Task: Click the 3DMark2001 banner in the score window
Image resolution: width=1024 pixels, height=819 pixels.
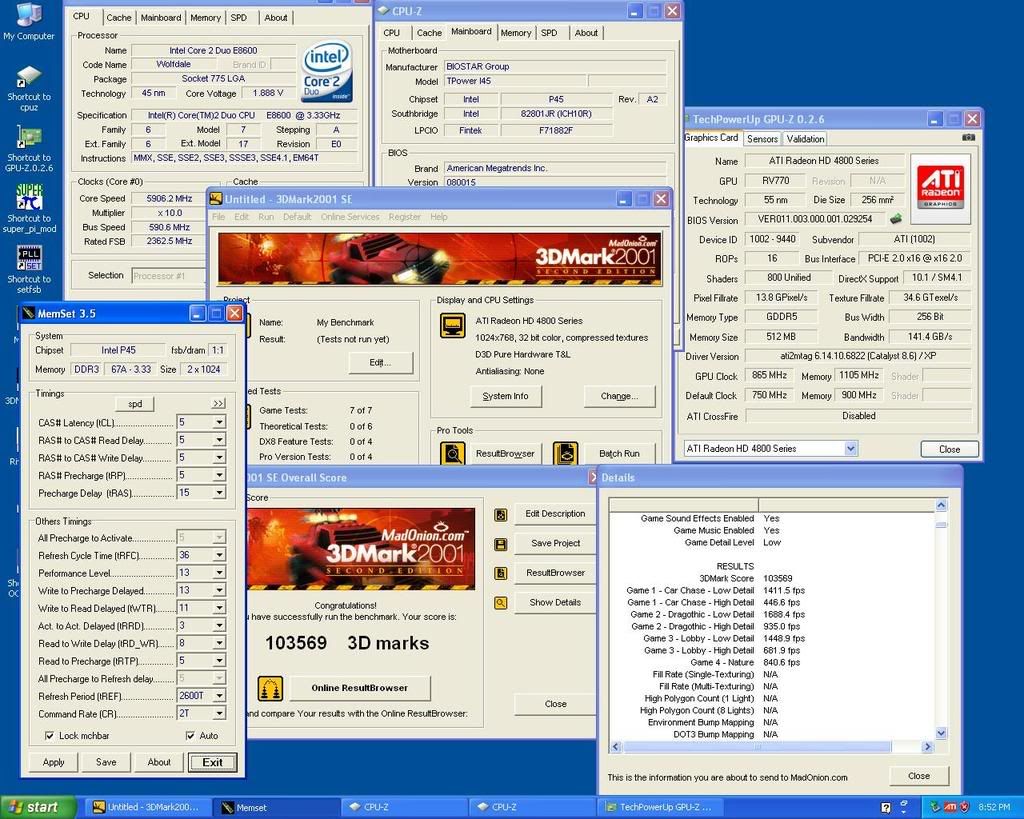Action: pyautogui.click(x=360, y=549)
